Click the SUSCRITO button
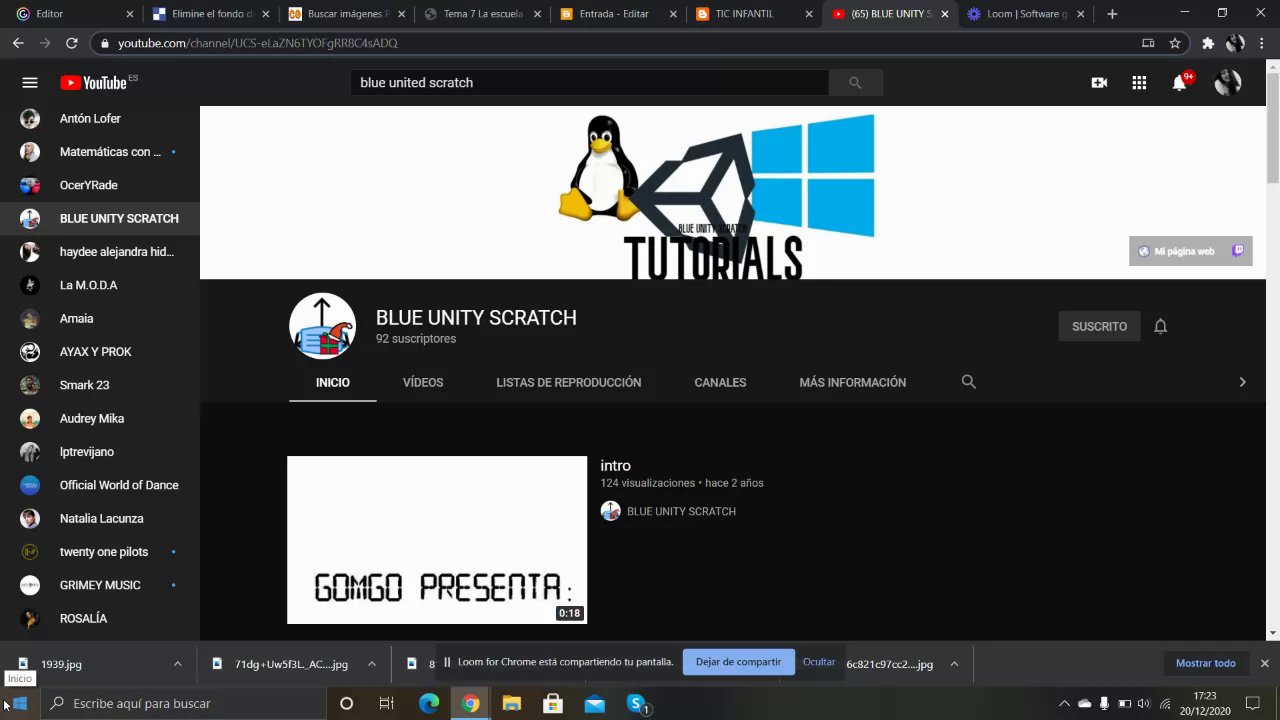 click(x=1099, y=326)
